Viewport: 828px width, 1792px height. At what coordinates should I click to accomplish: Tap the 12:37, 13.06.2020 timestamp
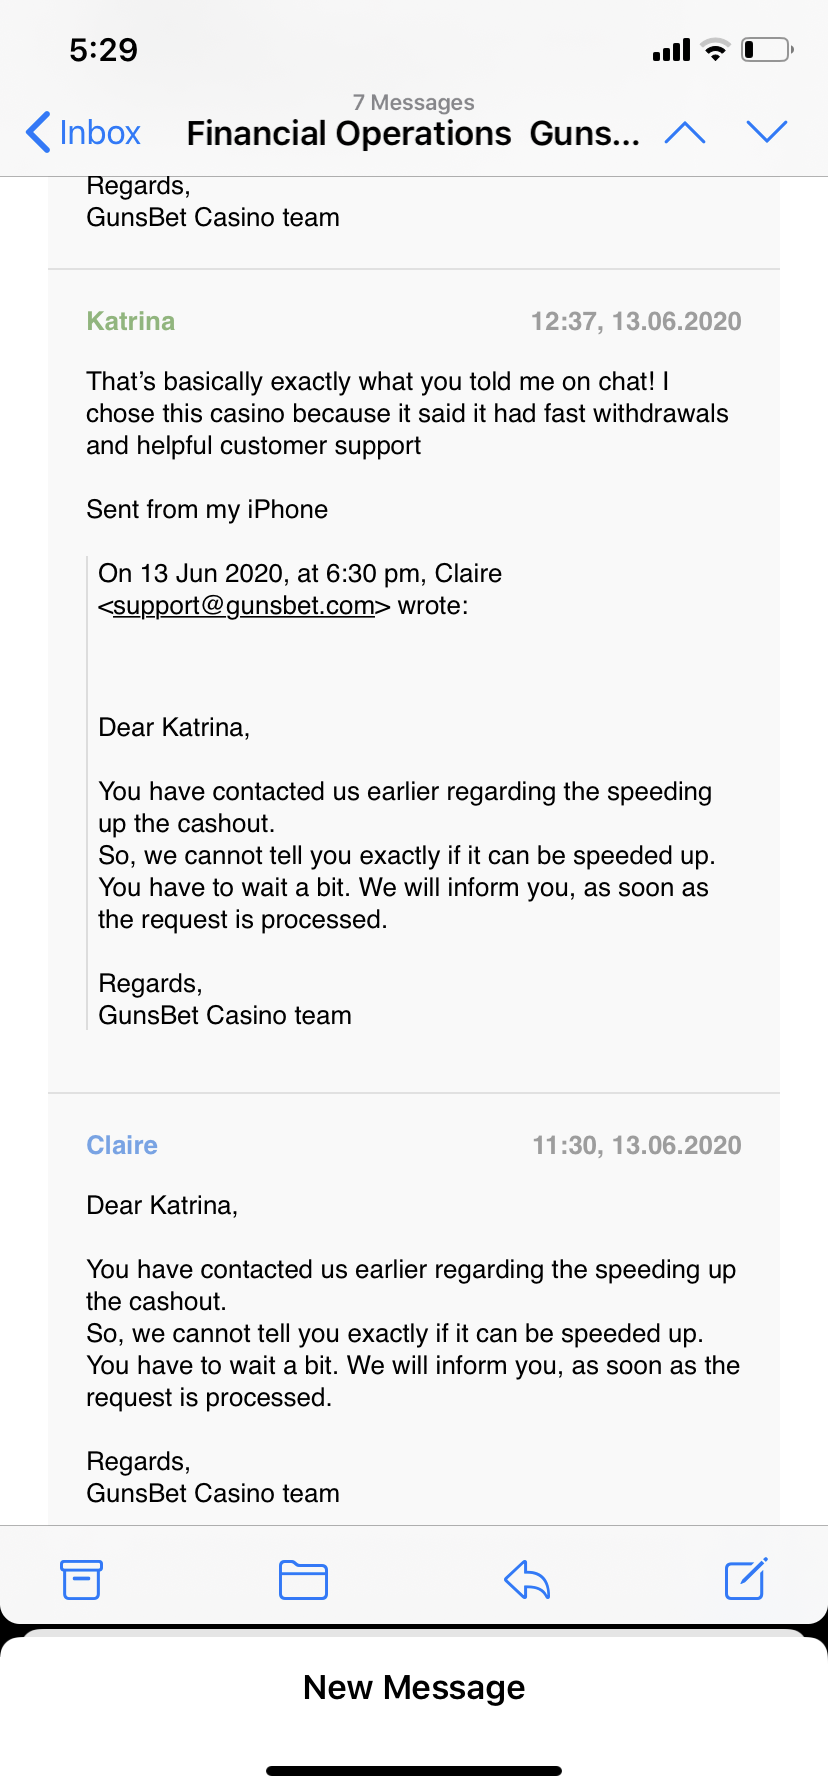636,321
